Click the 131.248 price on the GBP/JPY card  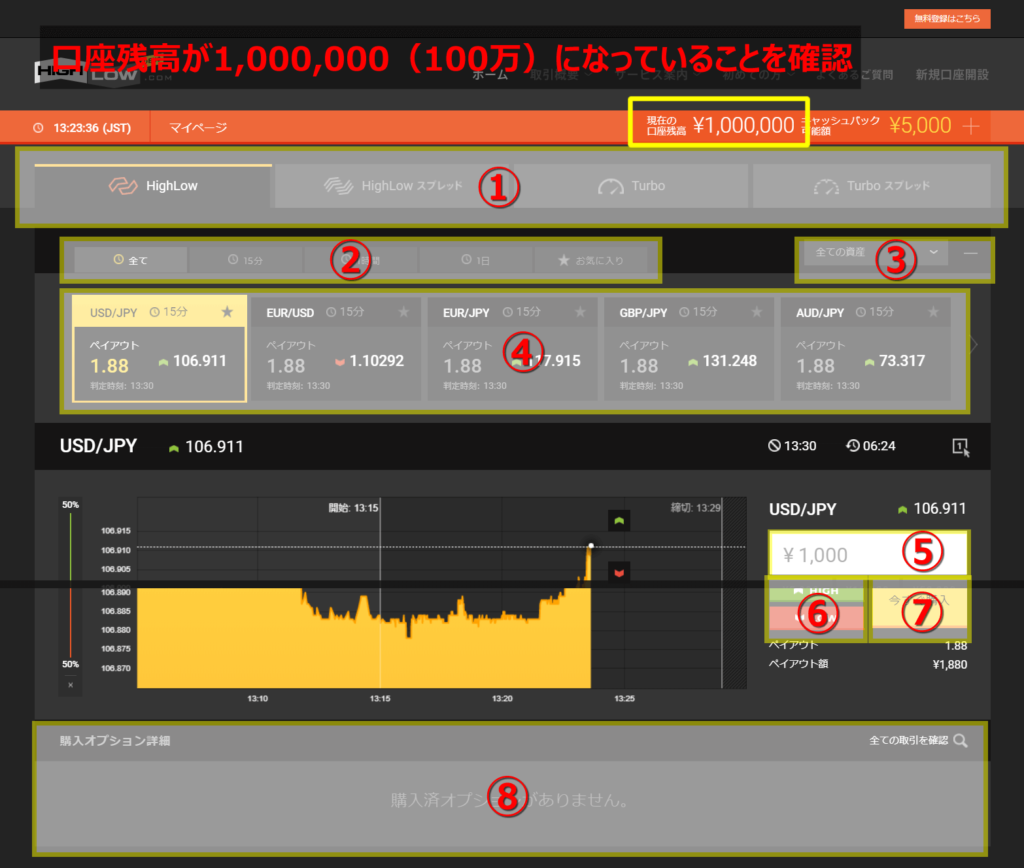729,361
